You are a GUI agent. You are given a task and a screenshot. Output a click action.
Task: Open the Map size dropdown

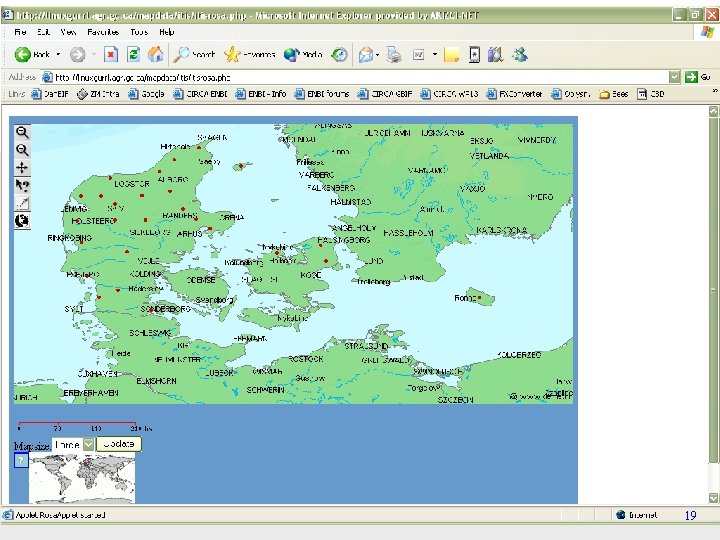click(89, 444)
